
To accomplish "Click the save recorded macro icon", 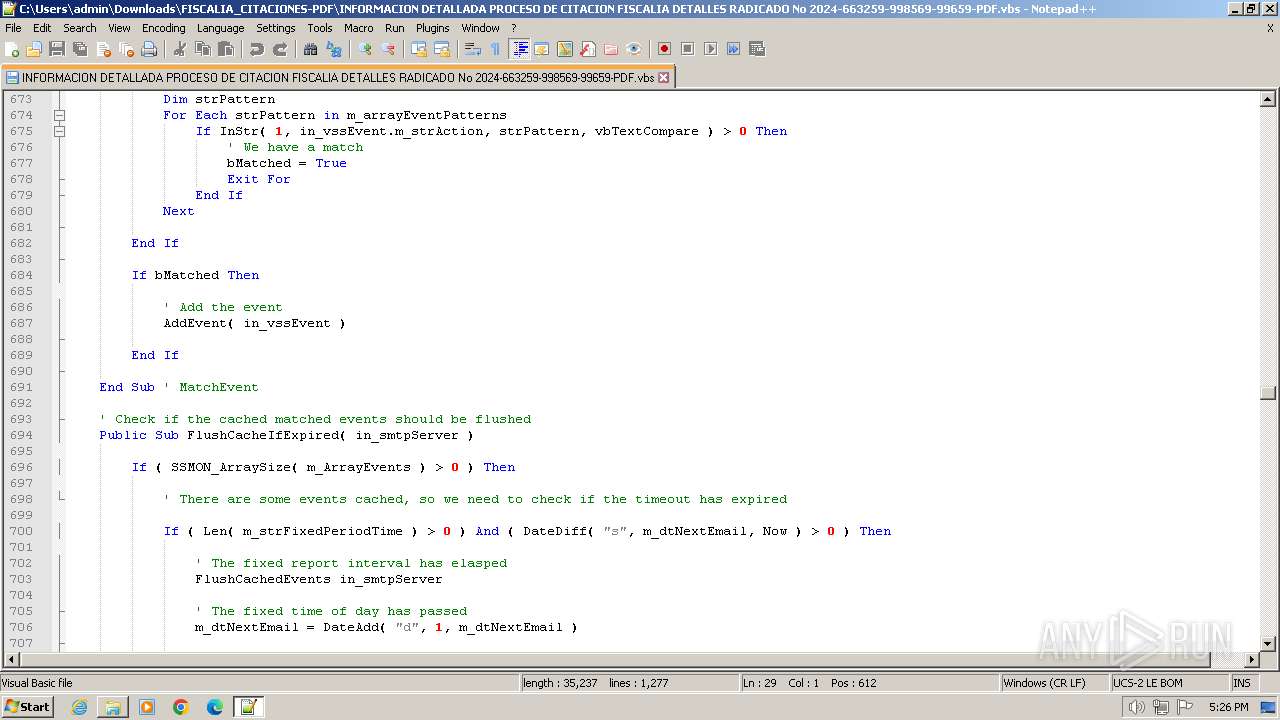I will click(x=756, y=49).
